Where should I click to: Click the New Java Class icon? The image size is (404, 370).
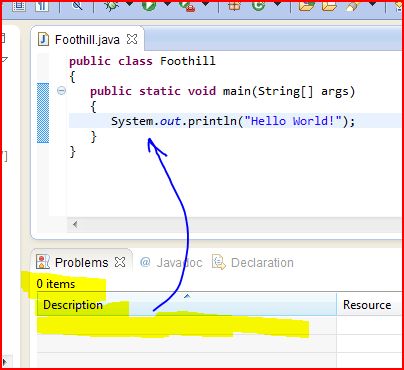(258, 6)
